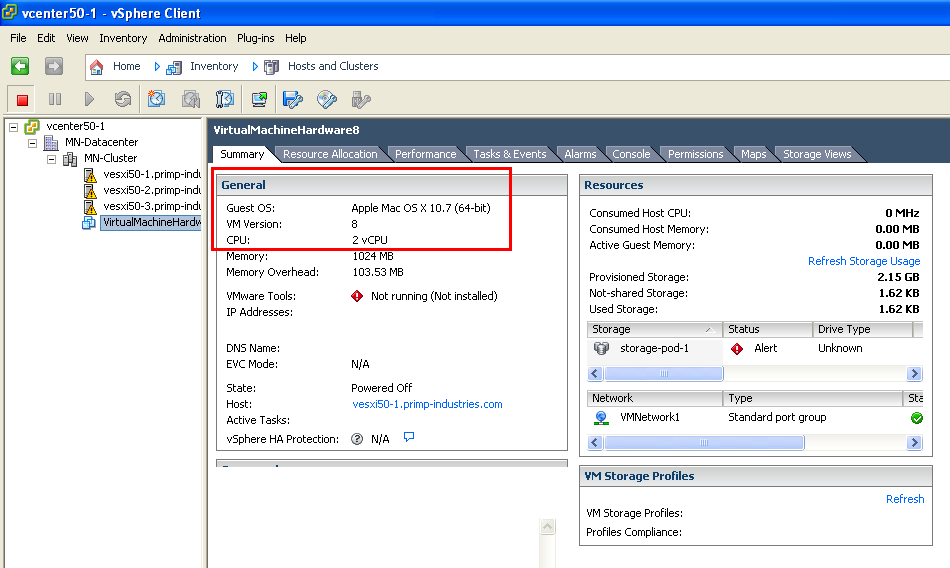Image resolution: width=950 pixels, height=568 pixels.
Task: Click the floppy connect toolbar icon
Action: coord(293,99)
